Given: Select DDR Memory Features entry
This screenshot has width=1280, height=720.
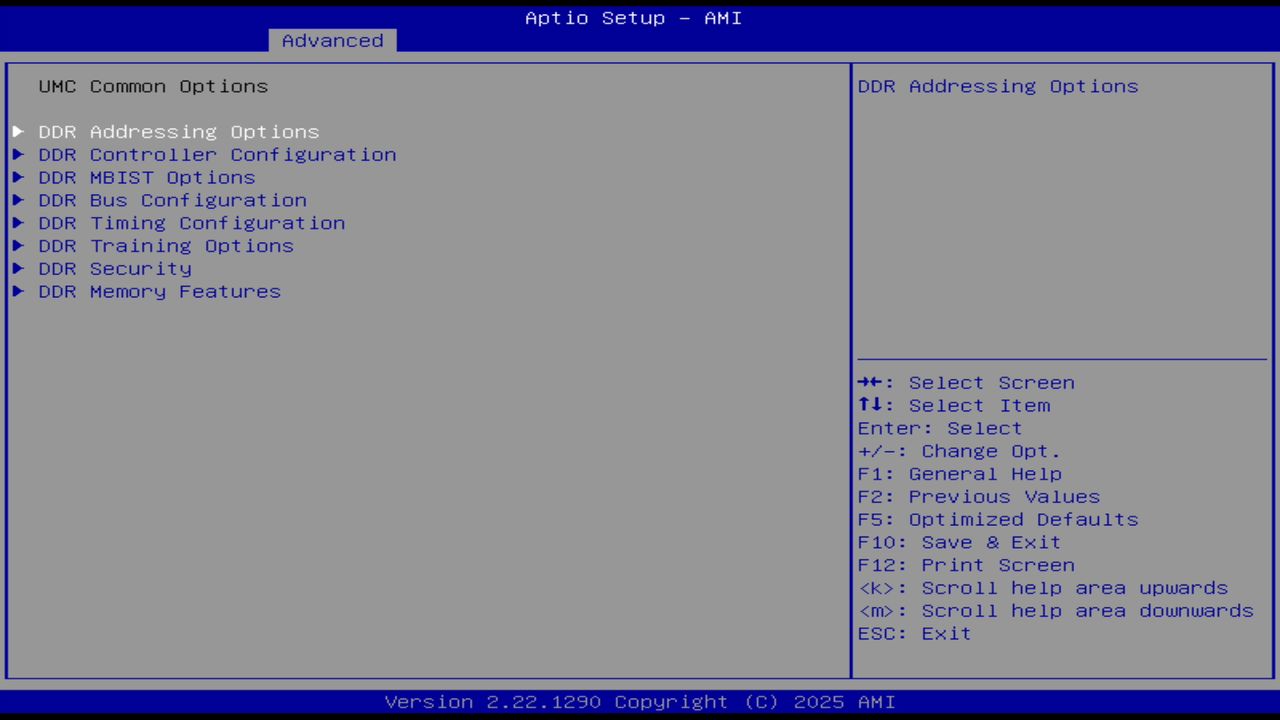Looking at the screenshot, I should tap(159, 291).
